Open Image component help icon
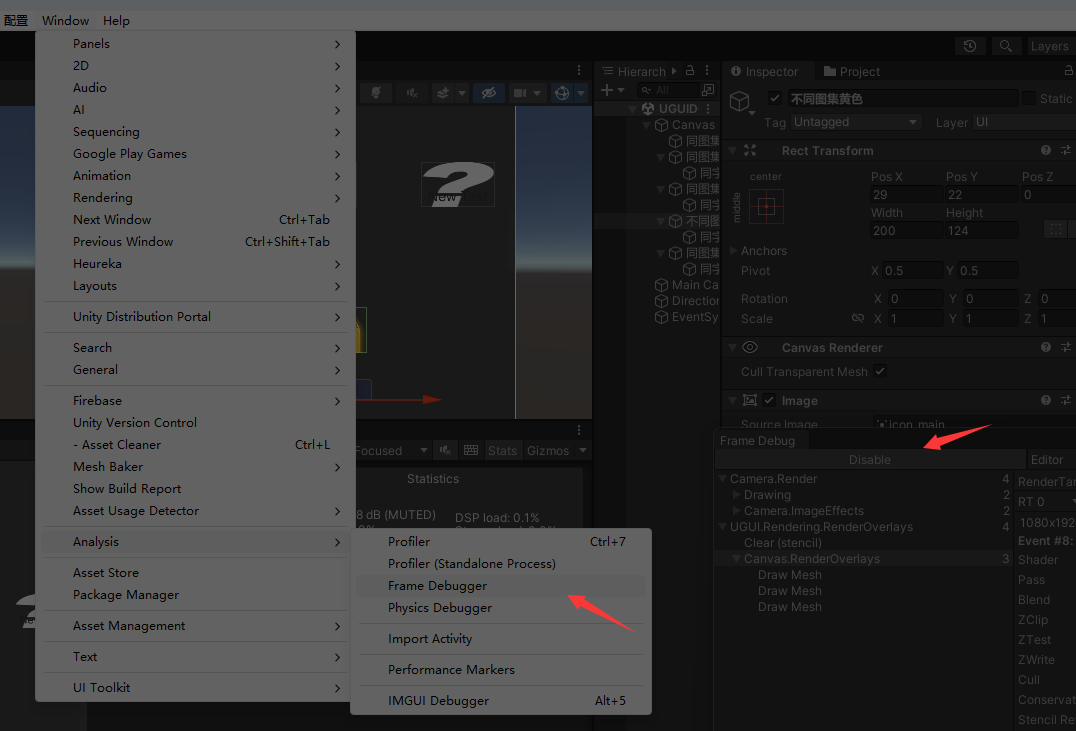This screenshot has height=731, width=1076. point(1046,400)
